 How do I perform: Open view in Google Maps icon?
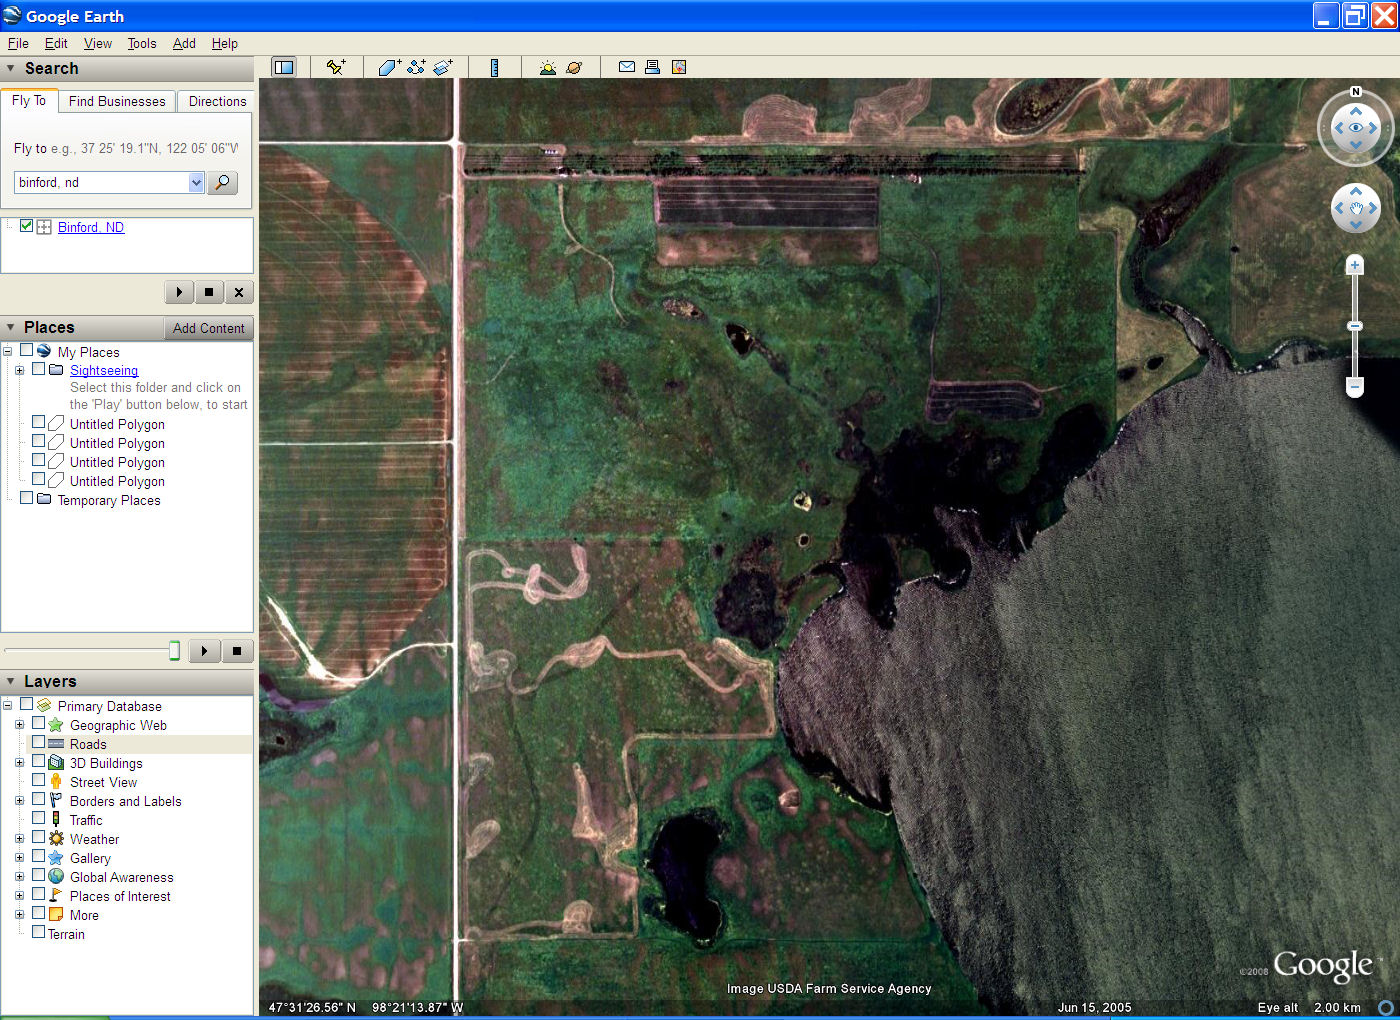point(679,67)
